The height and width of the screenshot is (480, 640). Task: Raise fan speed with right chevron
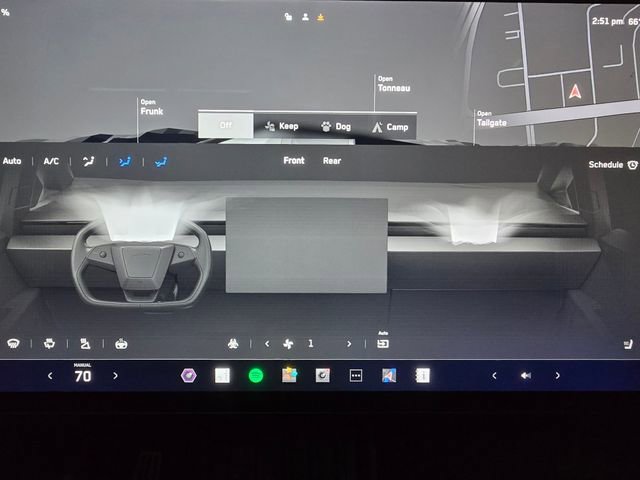(349, 344)
